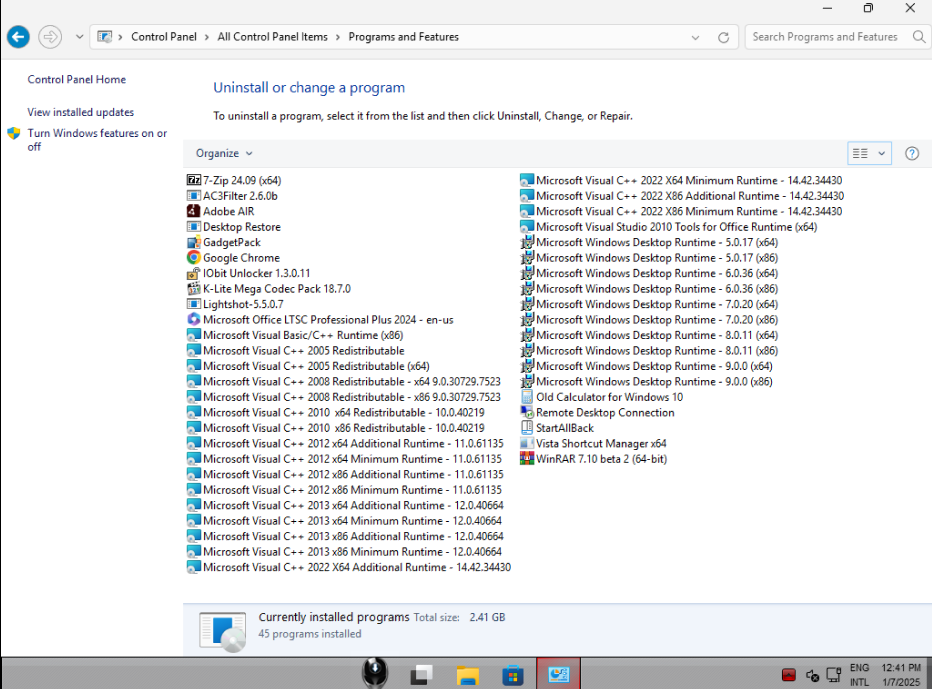Click the Control Panel taskbar icon

(x=559, y=674)
